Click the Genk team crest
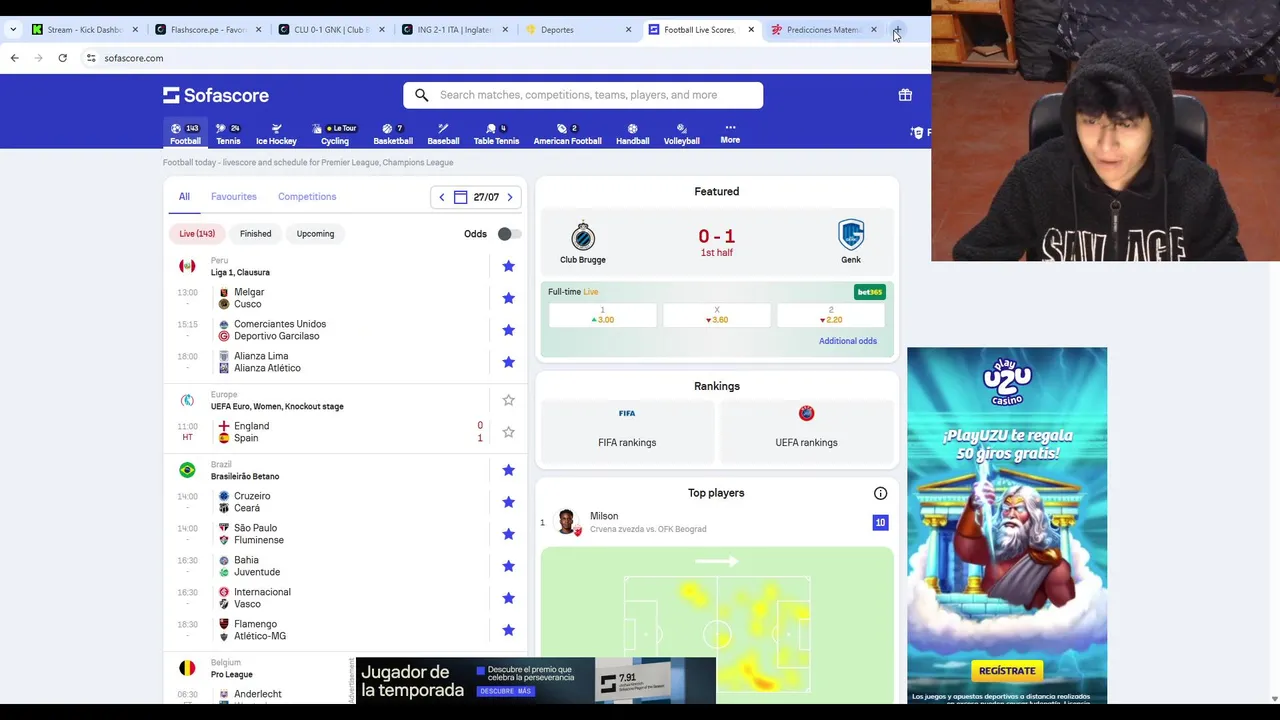Image resolution: width=1280 pixels, height=720 pixels. (x=851, y=235)
